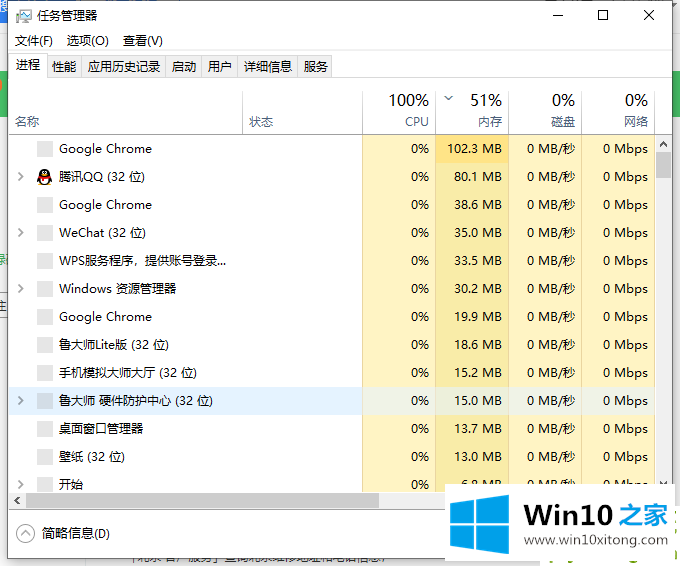Select the 腾讯QQ (32 位) process name
This screenshot has height=566, width=680.
point(102,177)
